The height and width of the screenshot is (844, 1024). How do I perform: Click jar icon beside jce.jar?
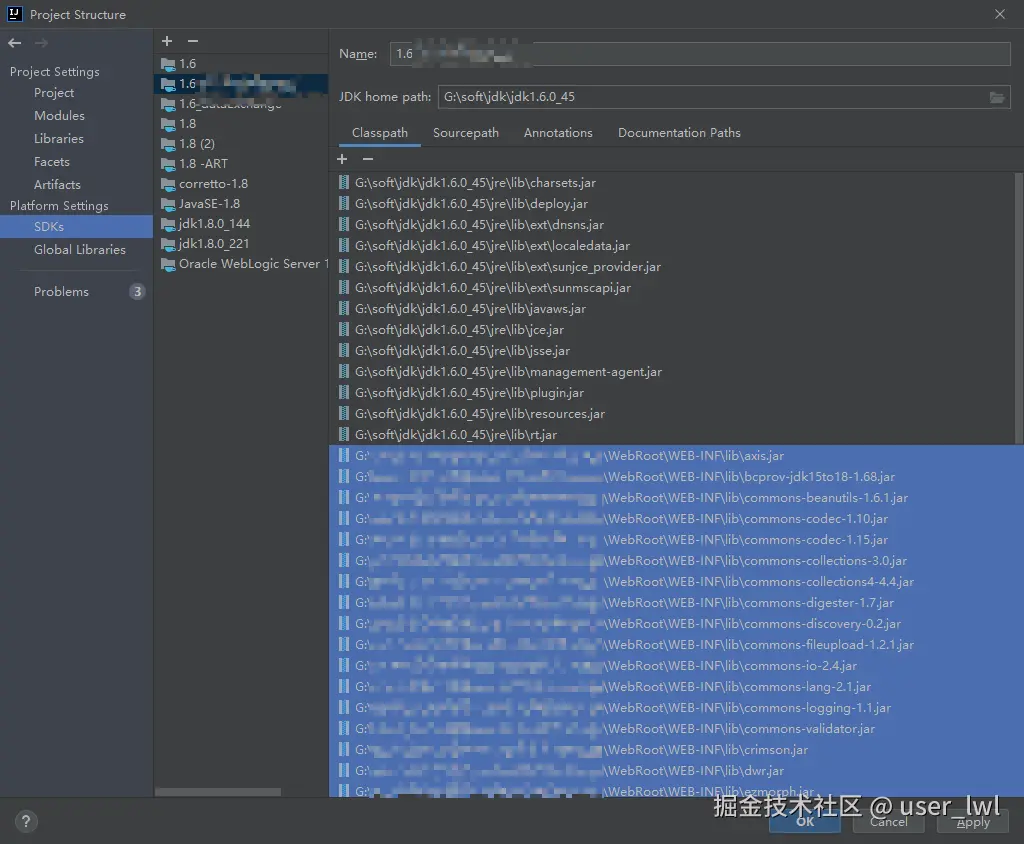pos(344,330)
